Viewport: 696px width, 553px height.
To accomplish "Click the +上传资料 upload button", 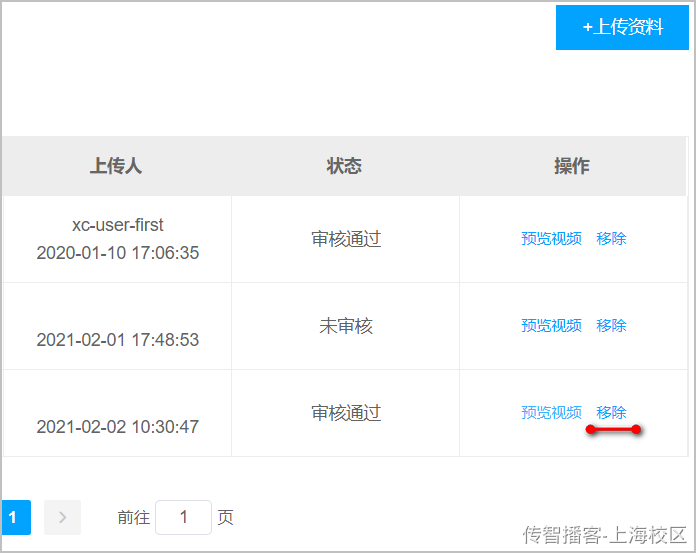I will 622,28.
